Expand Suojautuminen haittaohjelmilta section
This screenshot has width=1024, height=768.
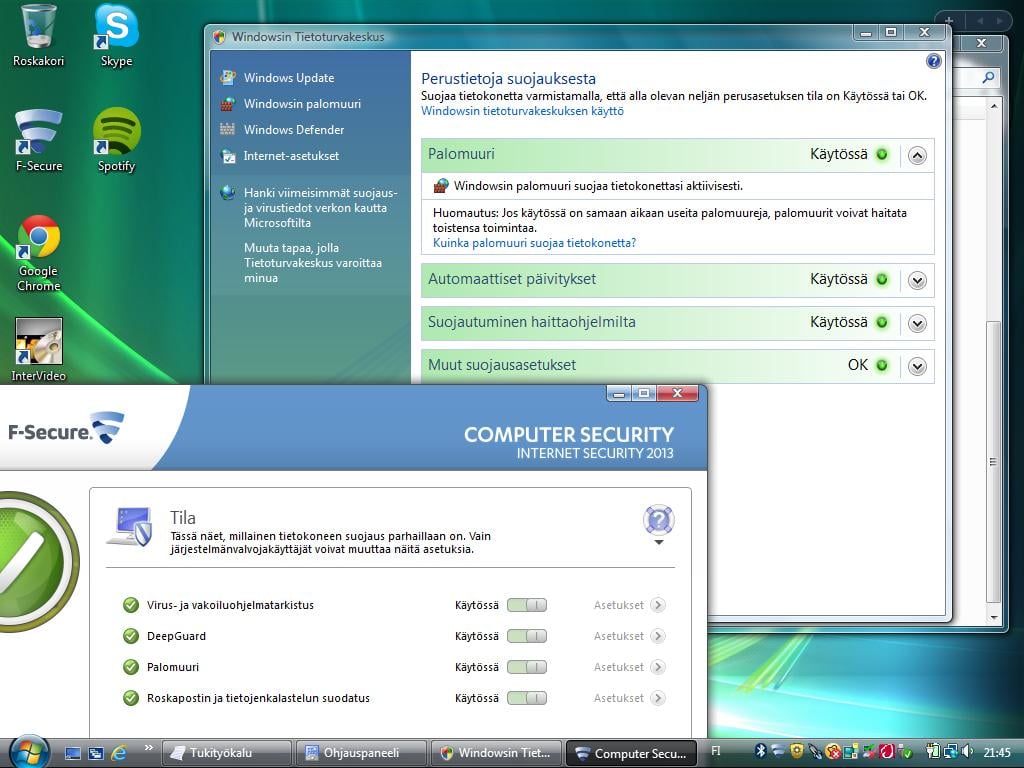click(x=917, y=323)
